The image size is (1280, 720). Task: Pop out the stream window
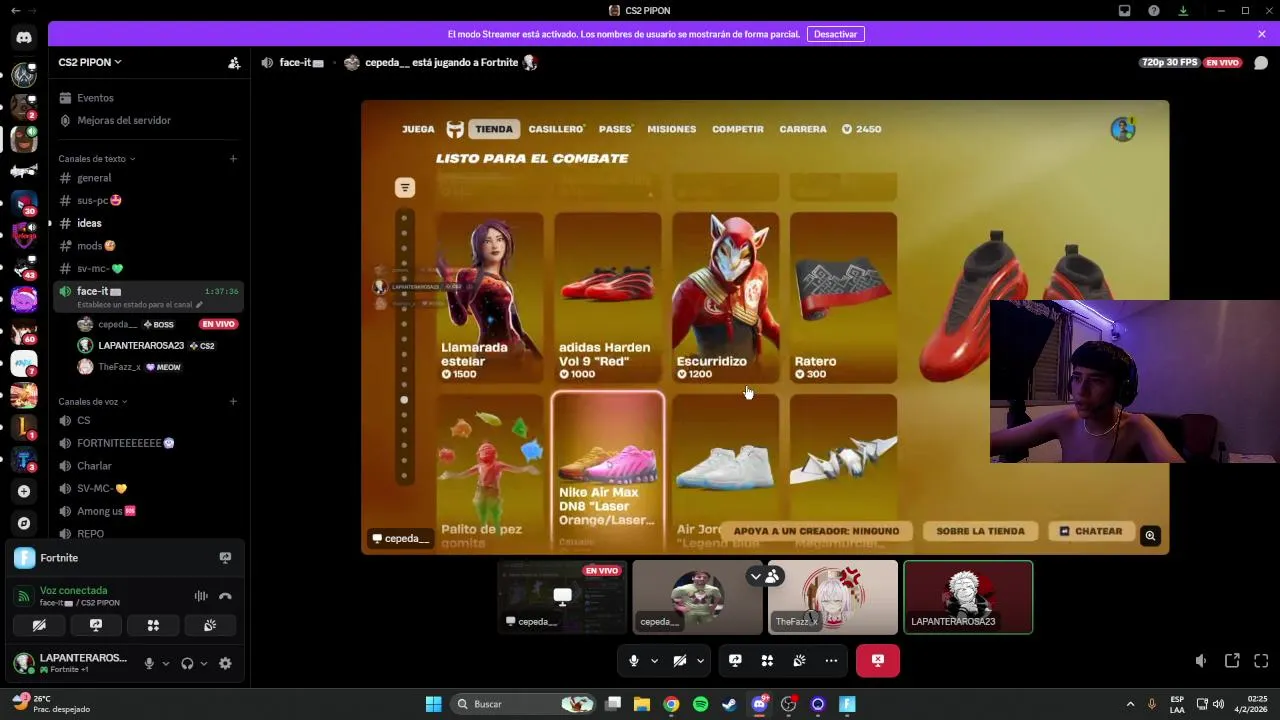point(1232,660)
